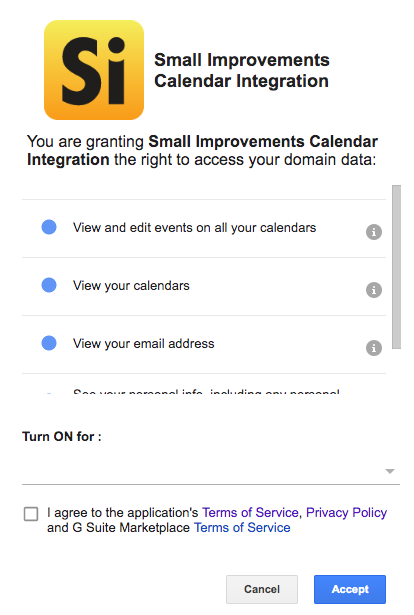The width and height of the screenshot is (414, 615).
Task: Open info icon for view and edit events
Action: point(374,232)
